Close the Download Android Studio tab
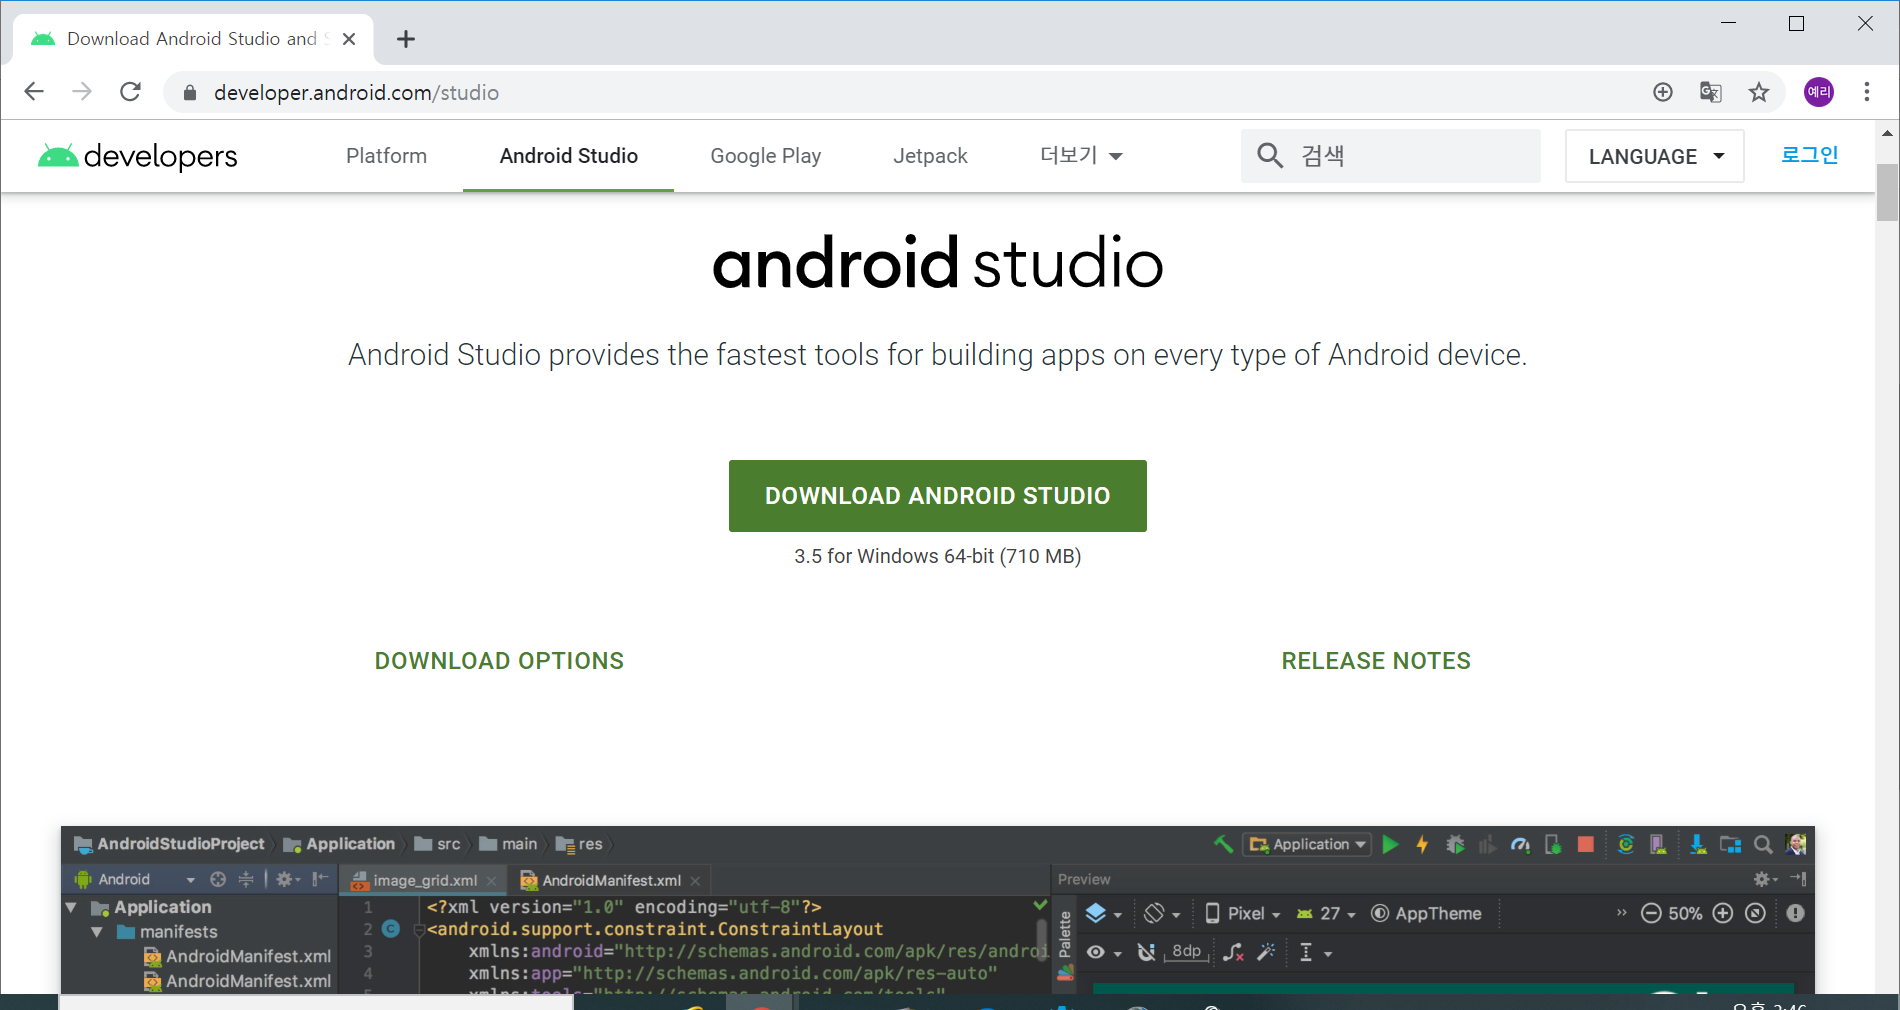The width and height of the screenshot is (1900, 1010). click(349, 39)
